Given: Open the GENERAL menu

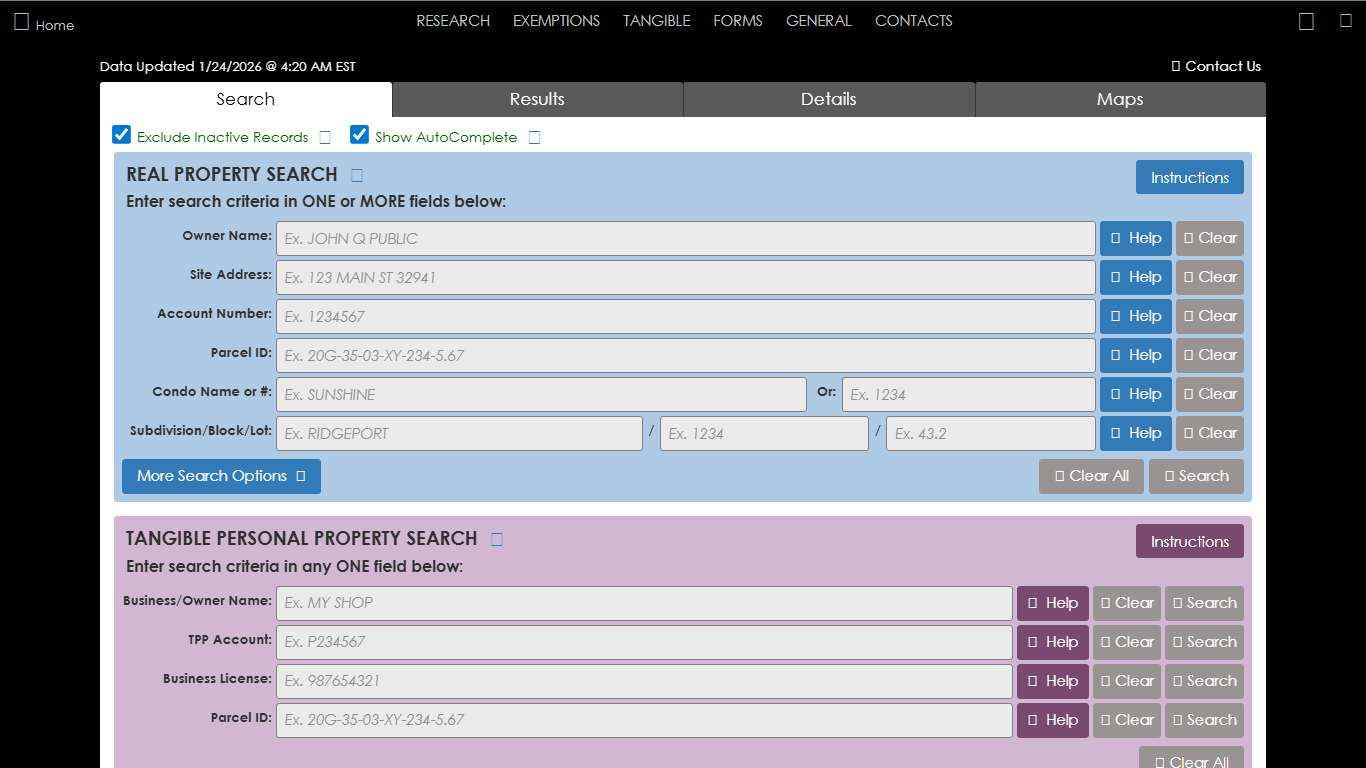Looking at the screenshot, I should click(818, 20).
